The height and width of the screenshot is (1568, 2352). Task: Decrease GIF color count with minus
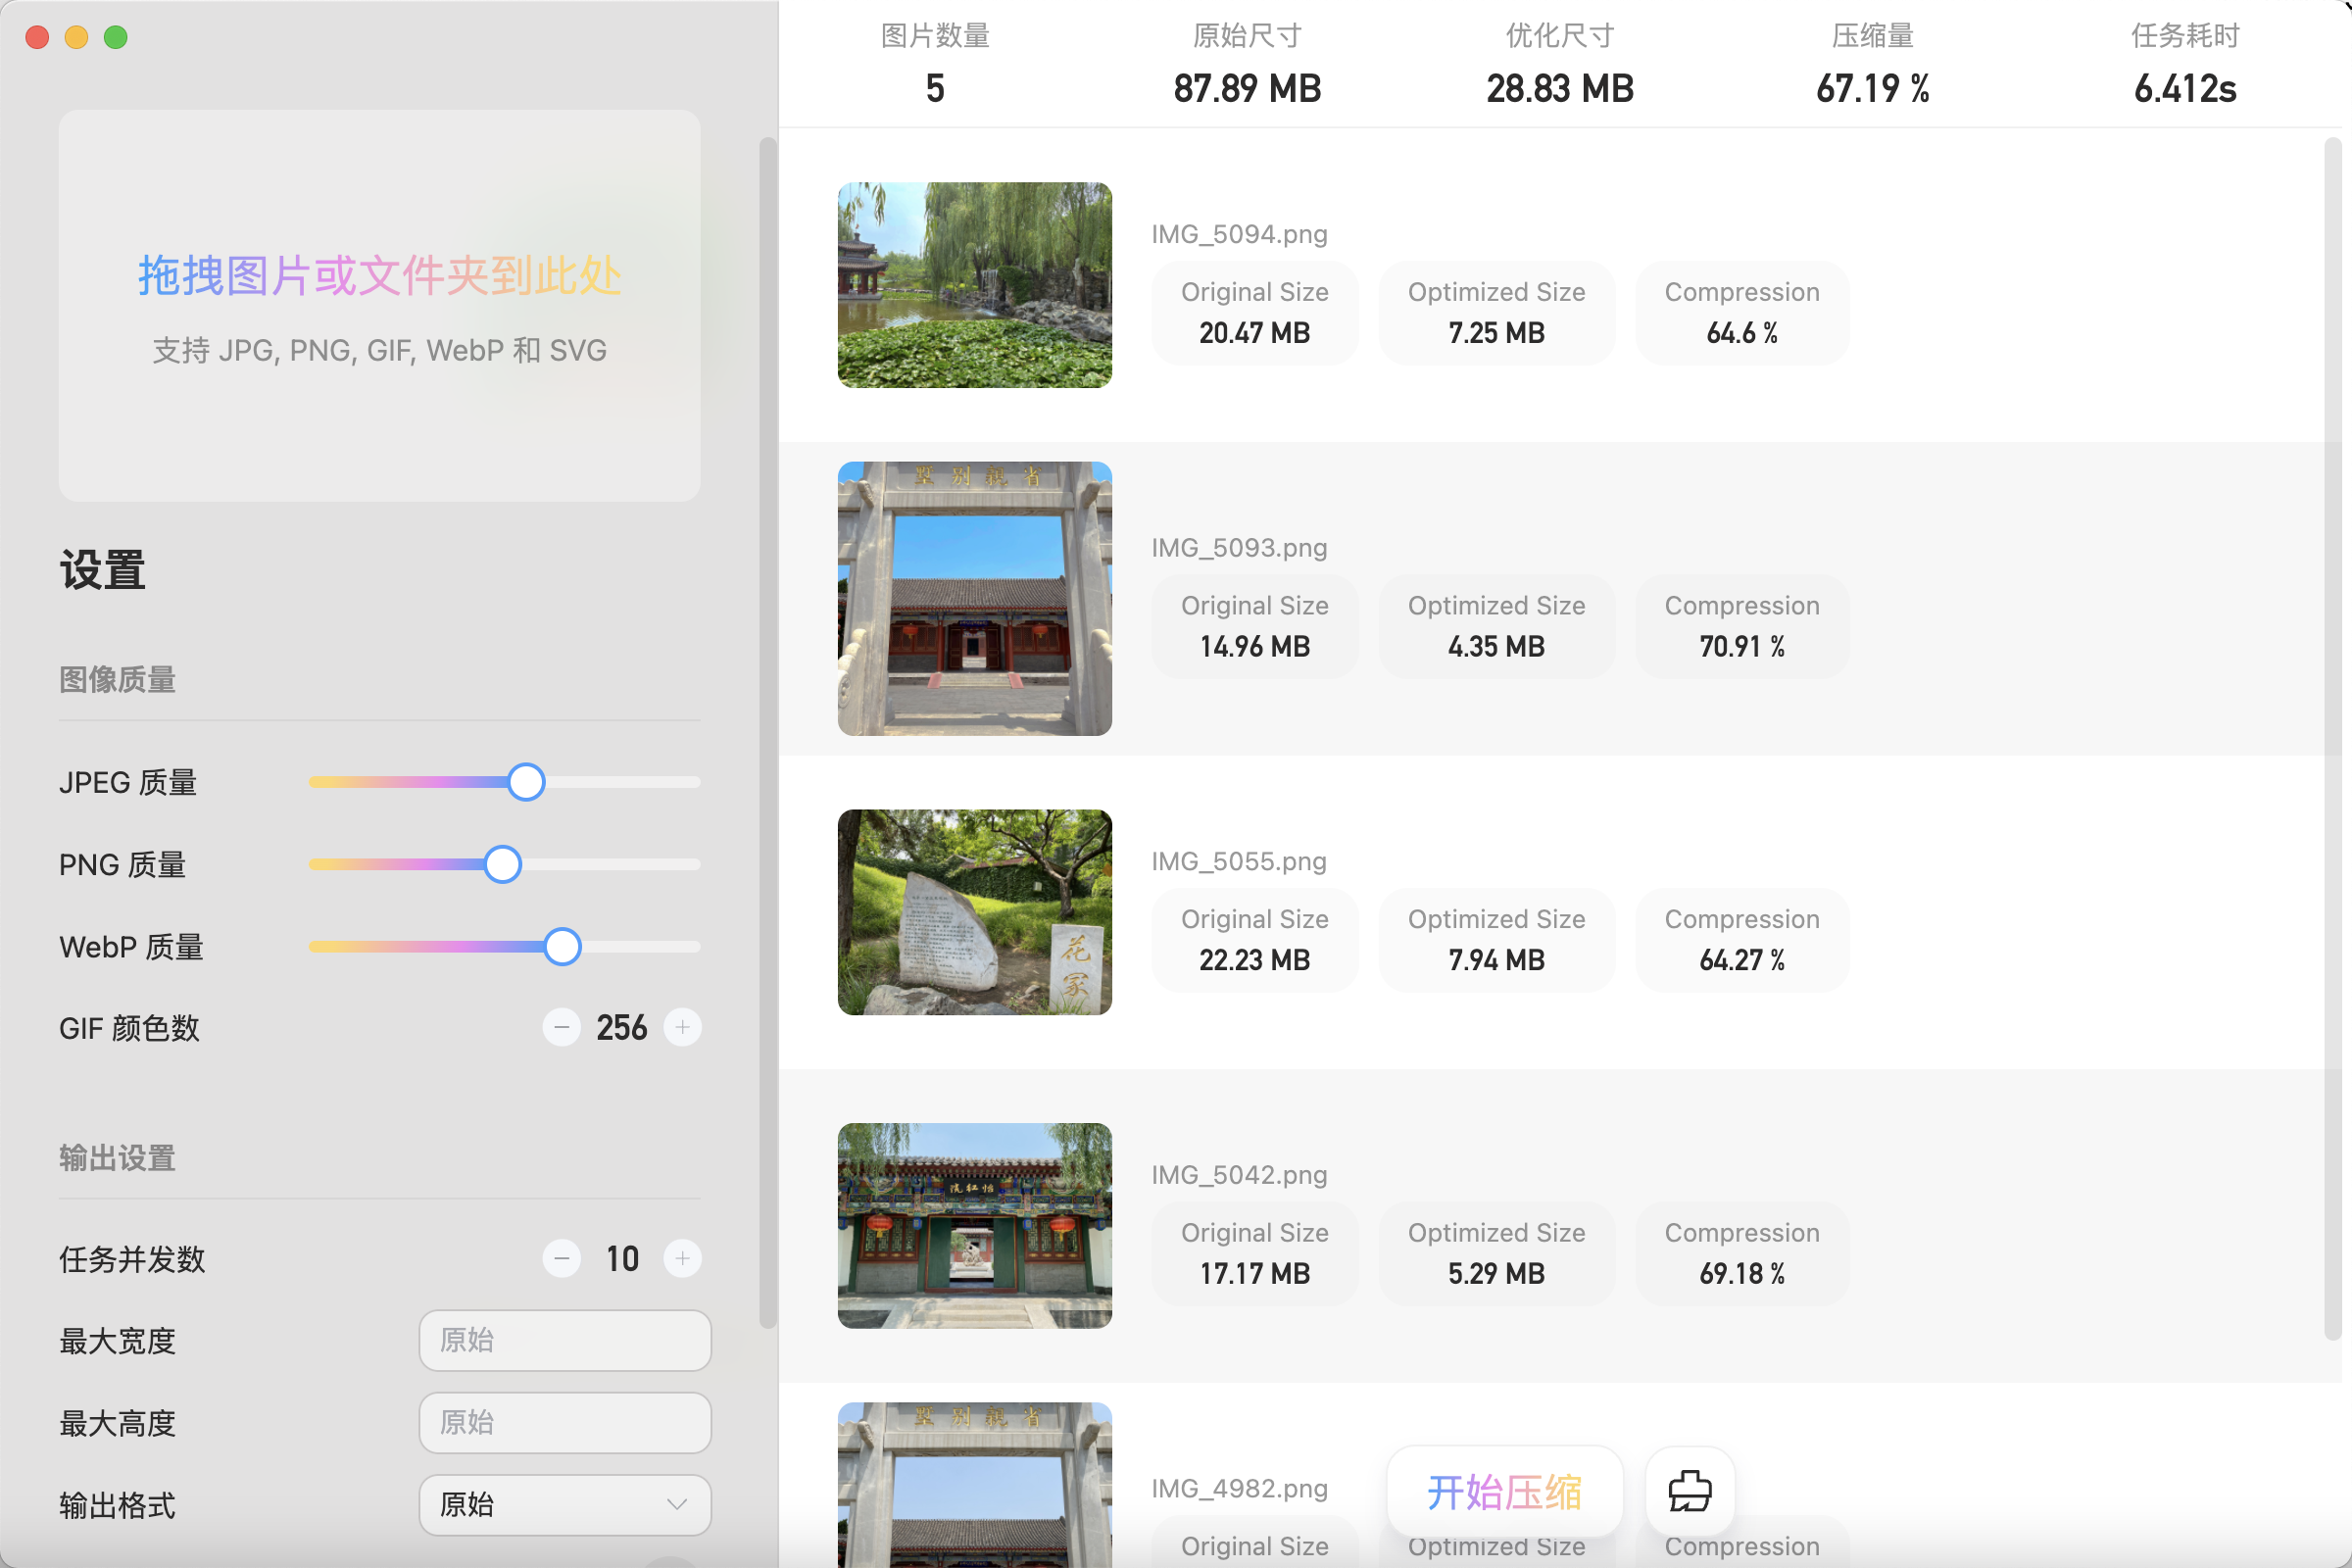click(x=562, y=1027)
